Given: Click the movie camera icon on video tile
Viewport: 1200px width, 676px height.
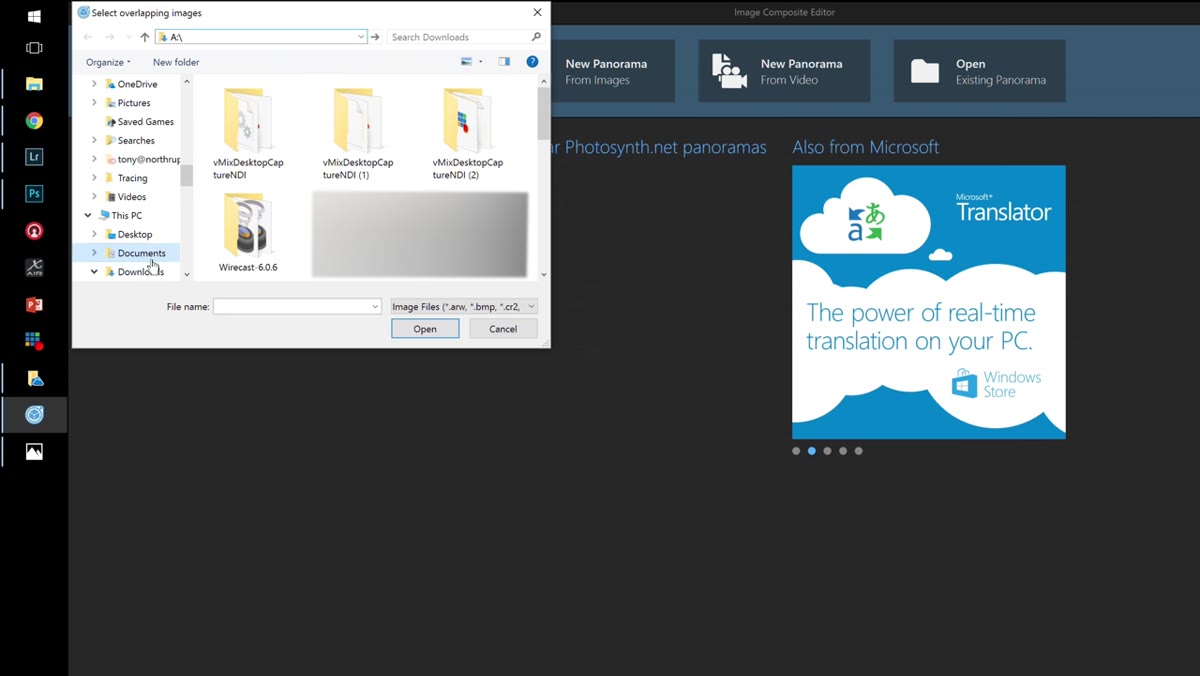Looking at the screenshot, I should pyautogui.click(x=728, y=71).
